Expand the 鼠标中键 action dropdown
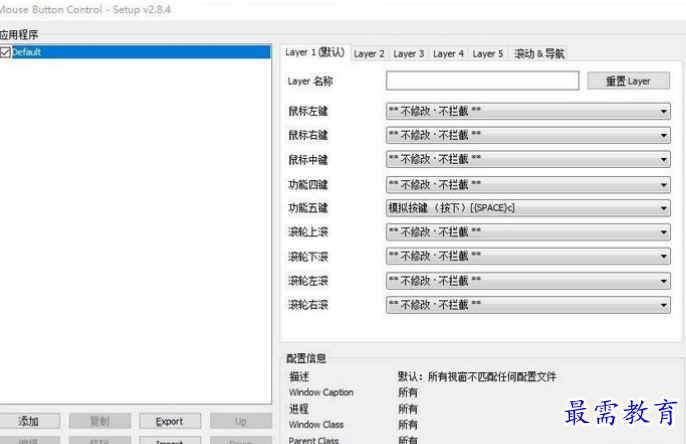The image size is (686, 444). click(x=528, y=159)
